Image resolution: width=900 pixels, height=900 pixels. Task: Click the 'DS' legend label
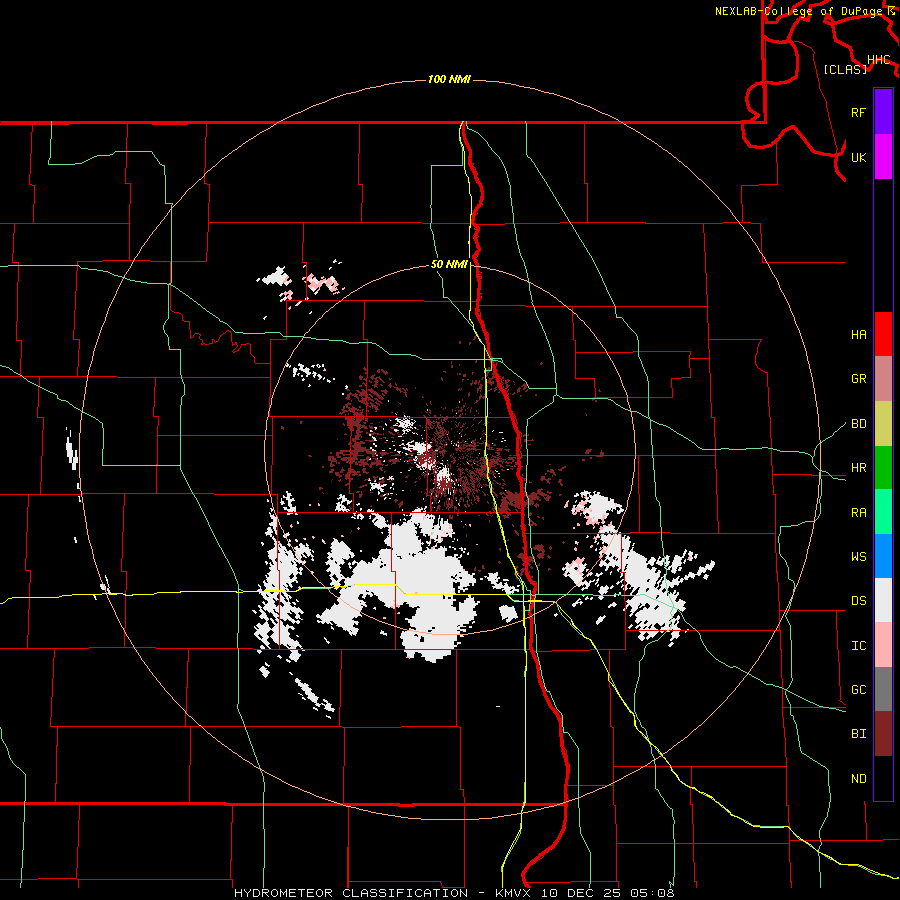[858, 601]
